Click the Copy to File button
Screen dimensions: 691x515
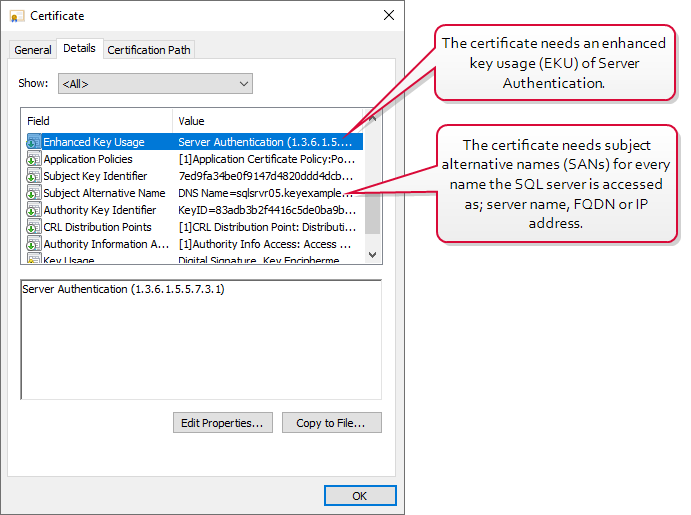click(x=331, y=423)
